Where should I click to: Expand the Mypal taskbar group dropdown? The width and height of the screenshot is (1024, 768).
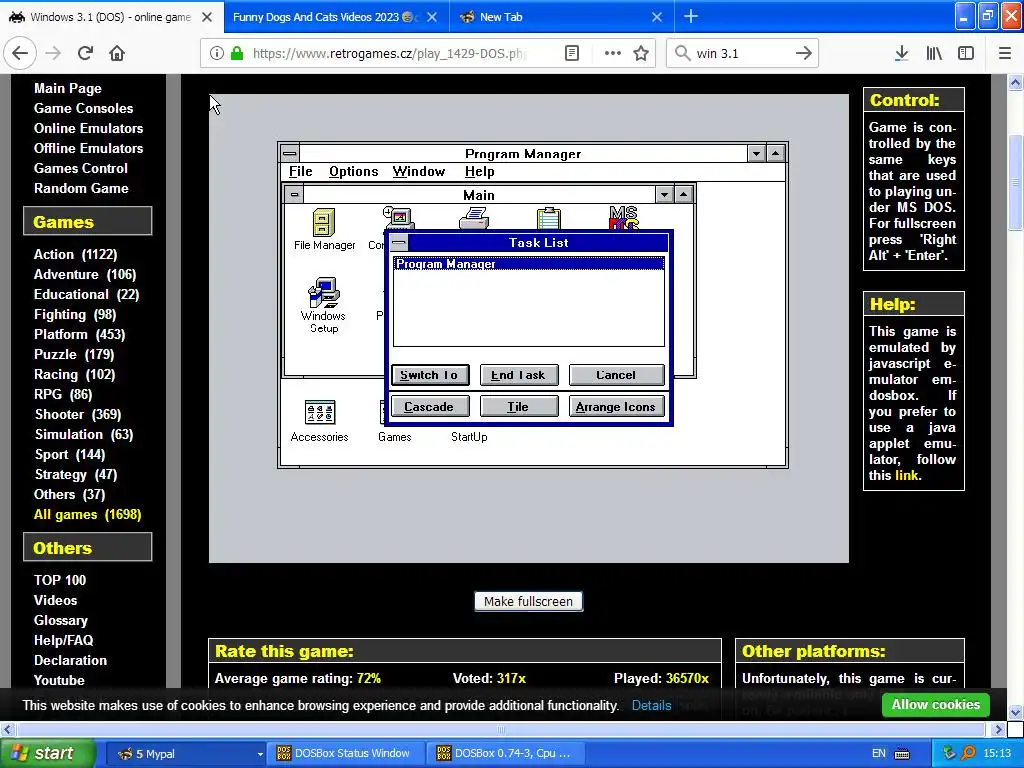point(259,754)
